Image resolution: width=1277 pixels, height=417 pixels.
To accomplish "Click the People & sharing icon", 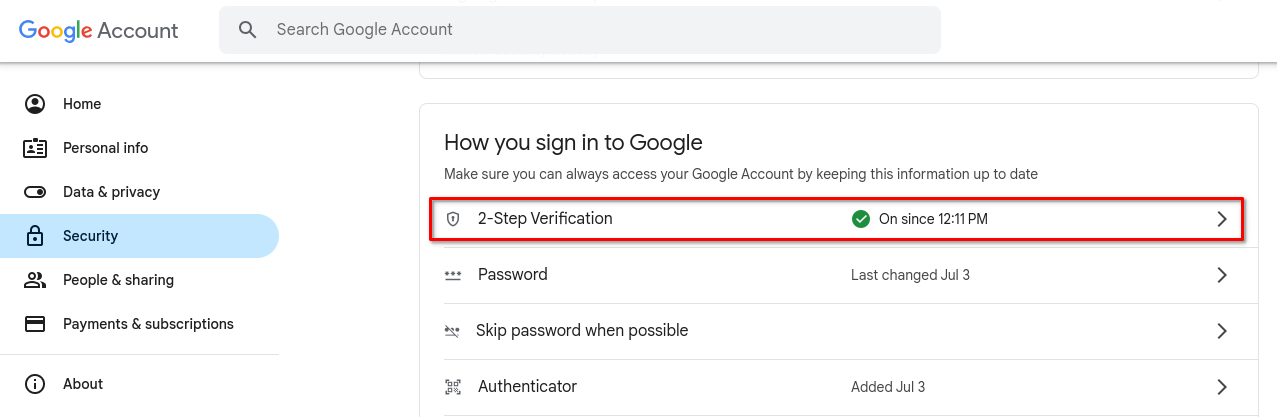I will point(35,280).
